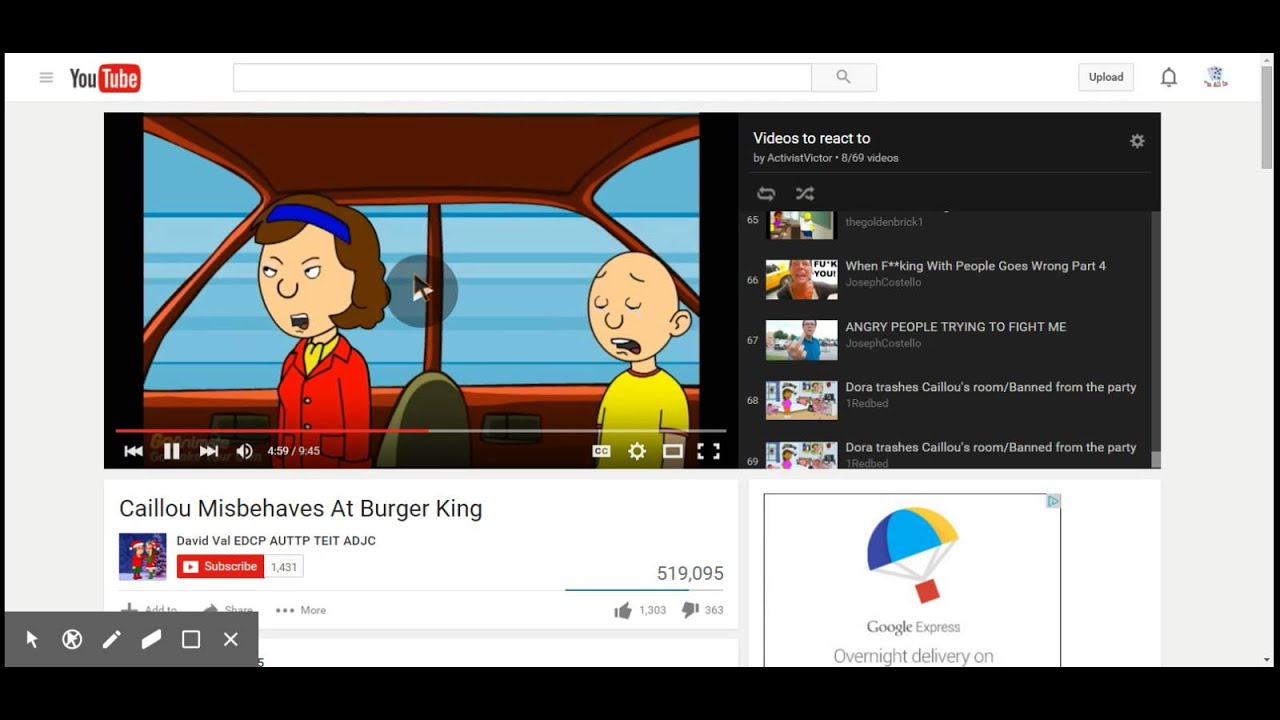1280x720 pixels.
Task: Switch to theater mode
Action: (673, 451)
